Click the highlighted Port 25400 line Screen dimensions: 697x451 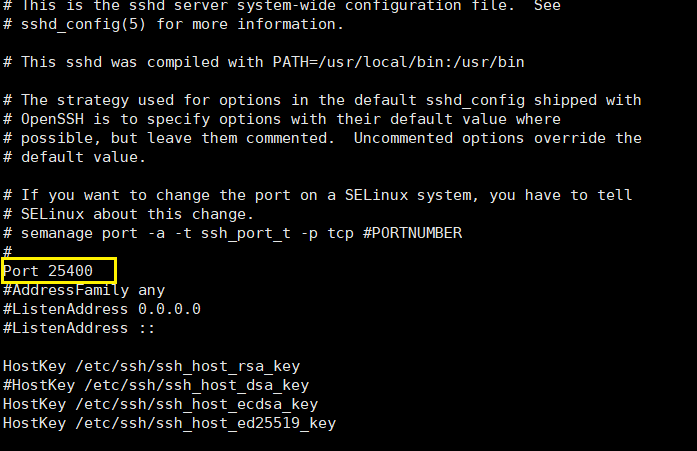point(59,271)
